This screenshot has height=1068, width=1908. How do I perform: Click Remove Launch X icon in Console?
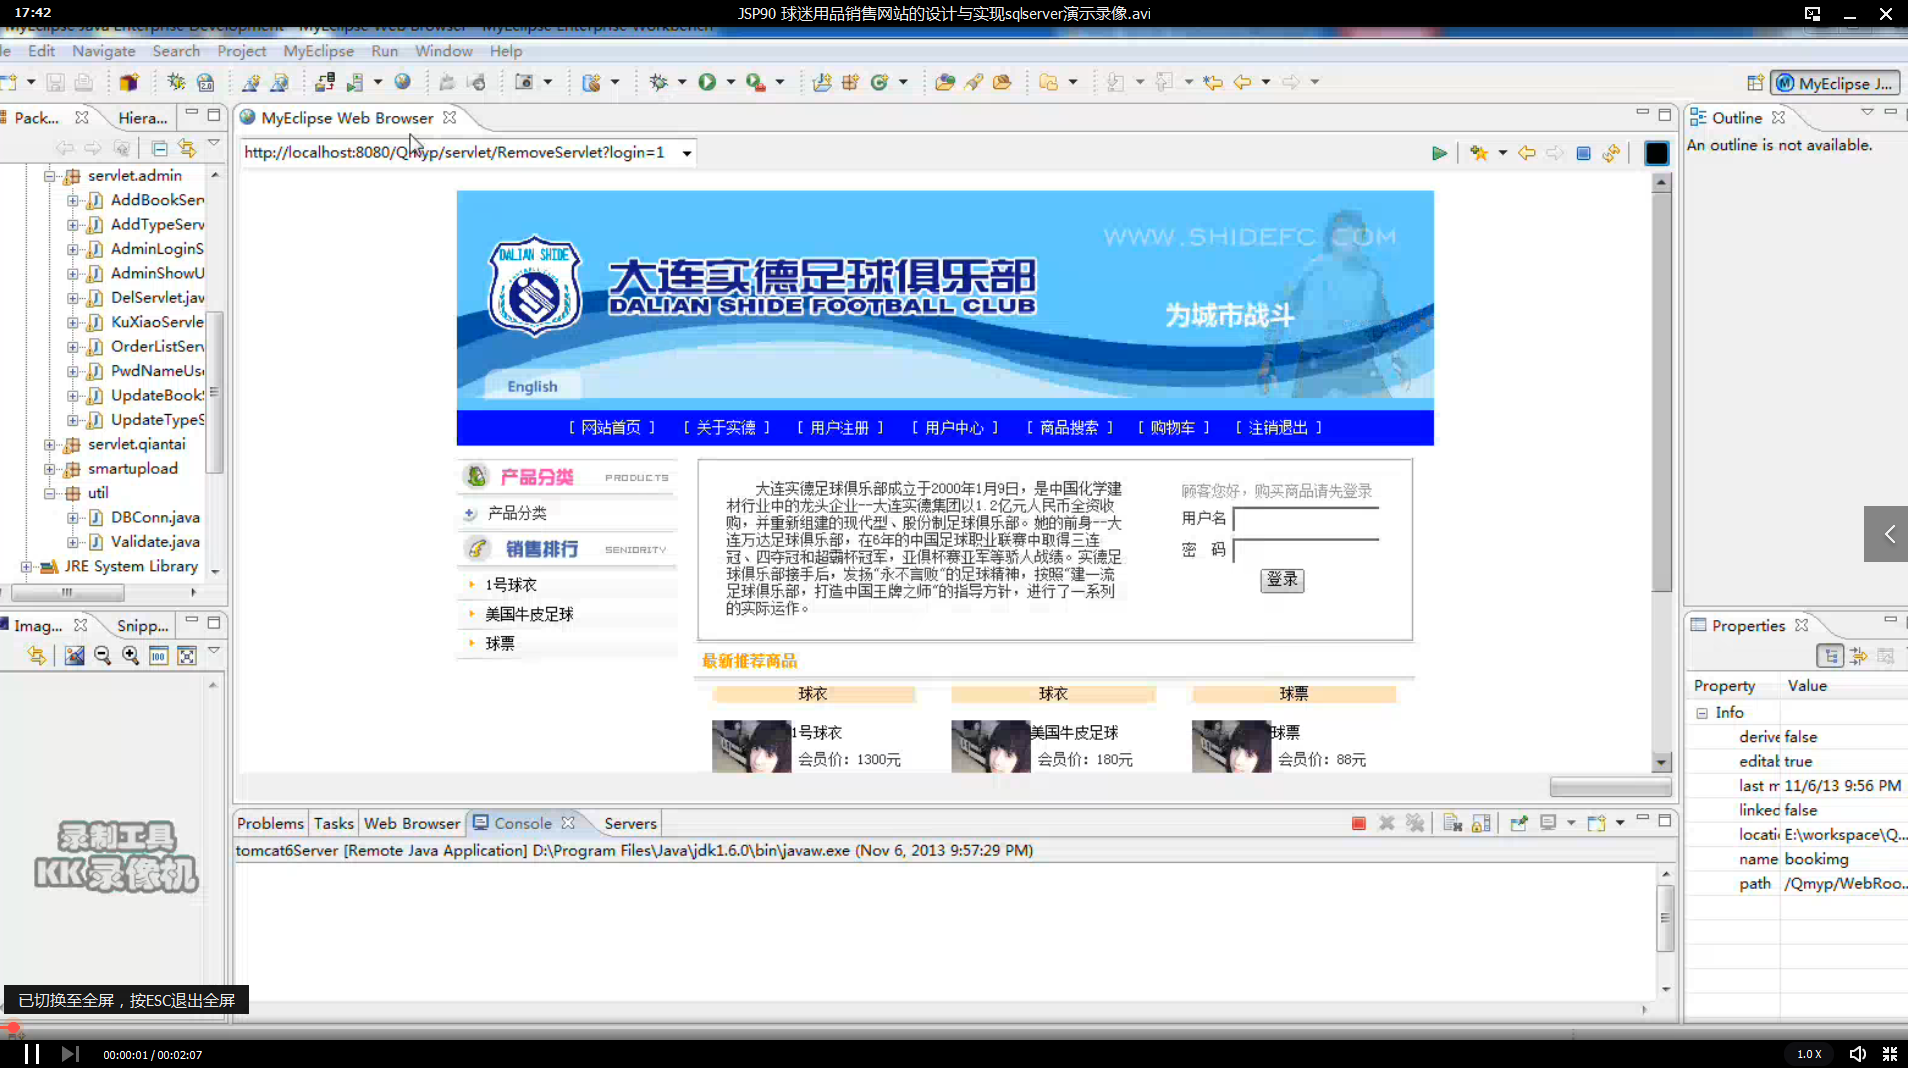(1386, 823)
